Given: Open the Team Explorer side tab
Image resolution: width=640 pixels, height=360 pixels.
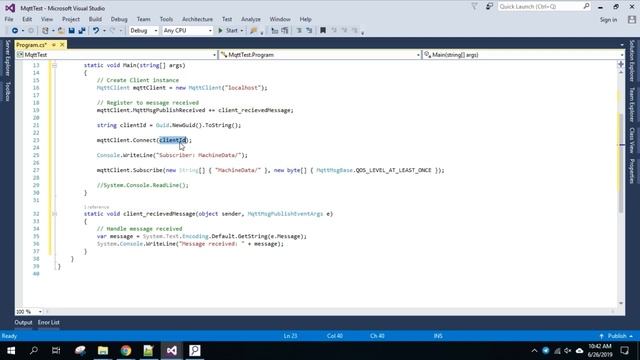Looking at the screenshot, I should [x=632, y=104].
